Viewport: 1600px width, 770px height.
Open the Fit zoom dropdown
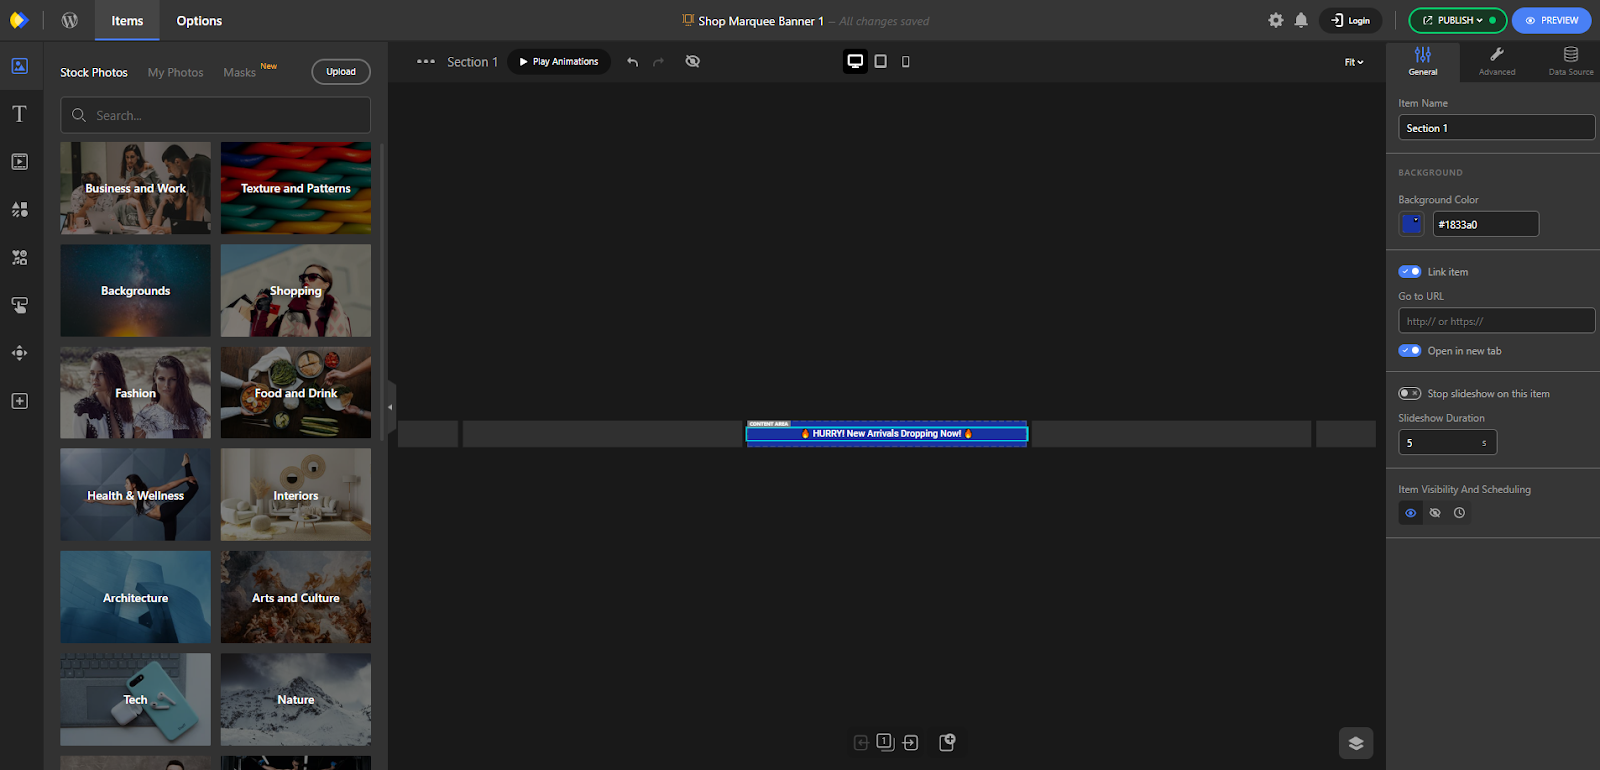pyautogui.click(x=1354, y=62)
